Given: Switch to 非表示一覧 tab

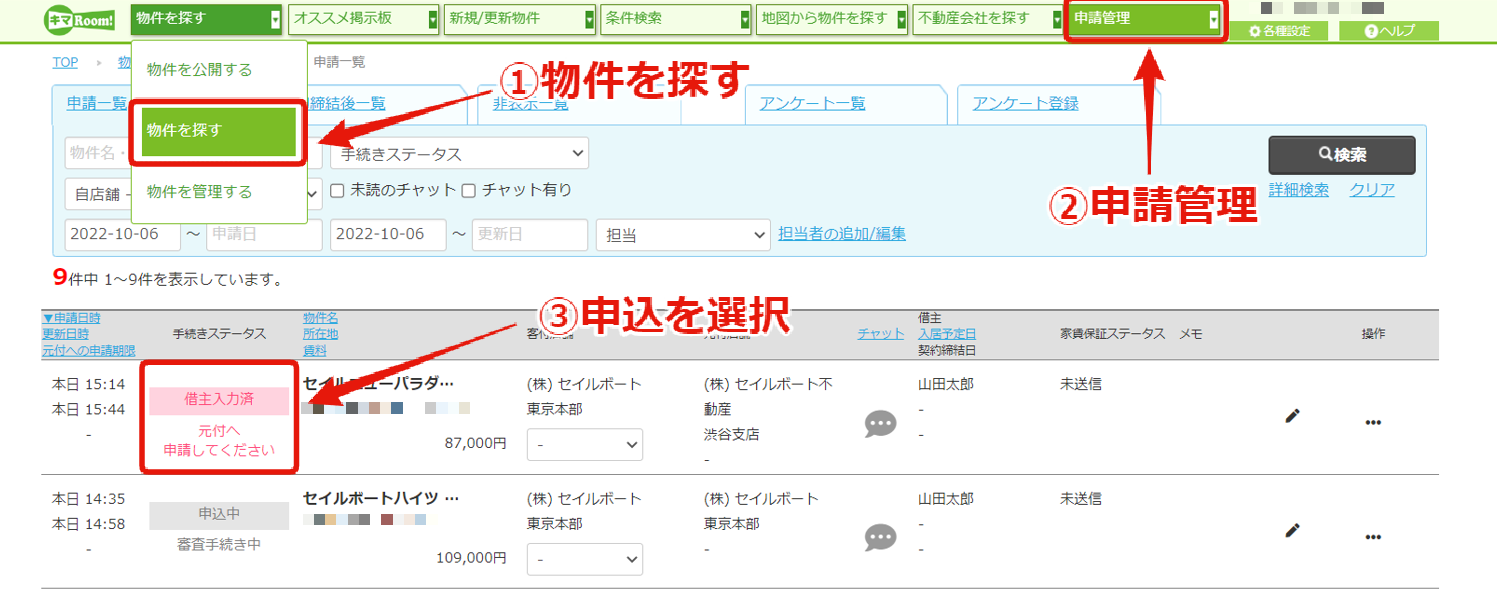Looking at the screenshot, I should click(x=530, y=104).
